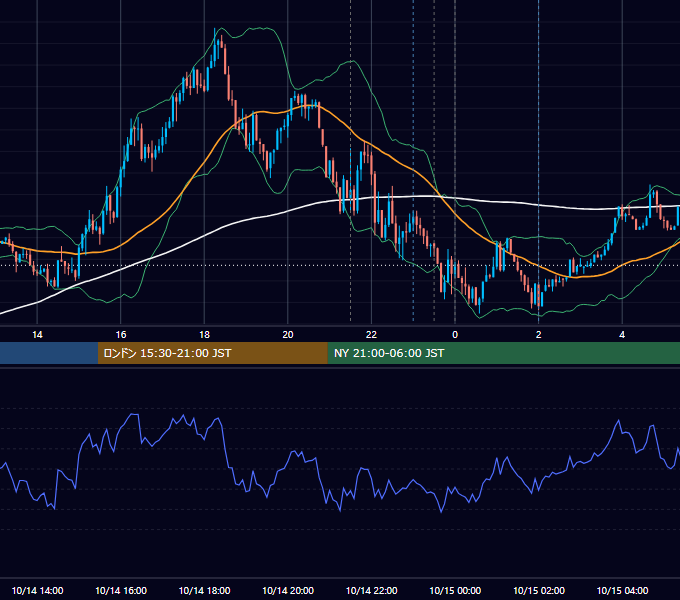
Task: Click the 10/15 04:00 time label
Action: pyautogui.click(x=622, y=590)
